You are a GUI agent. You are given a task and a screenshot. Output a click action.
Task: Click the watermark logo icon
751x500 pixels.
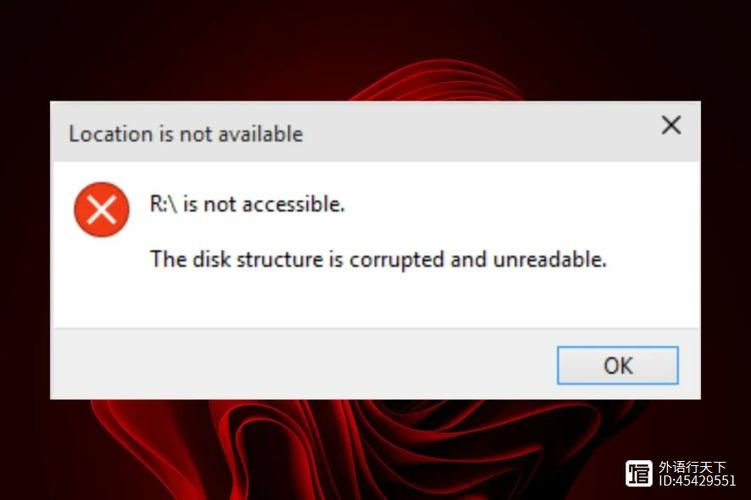pyautogui.click(x=638, y=473)
